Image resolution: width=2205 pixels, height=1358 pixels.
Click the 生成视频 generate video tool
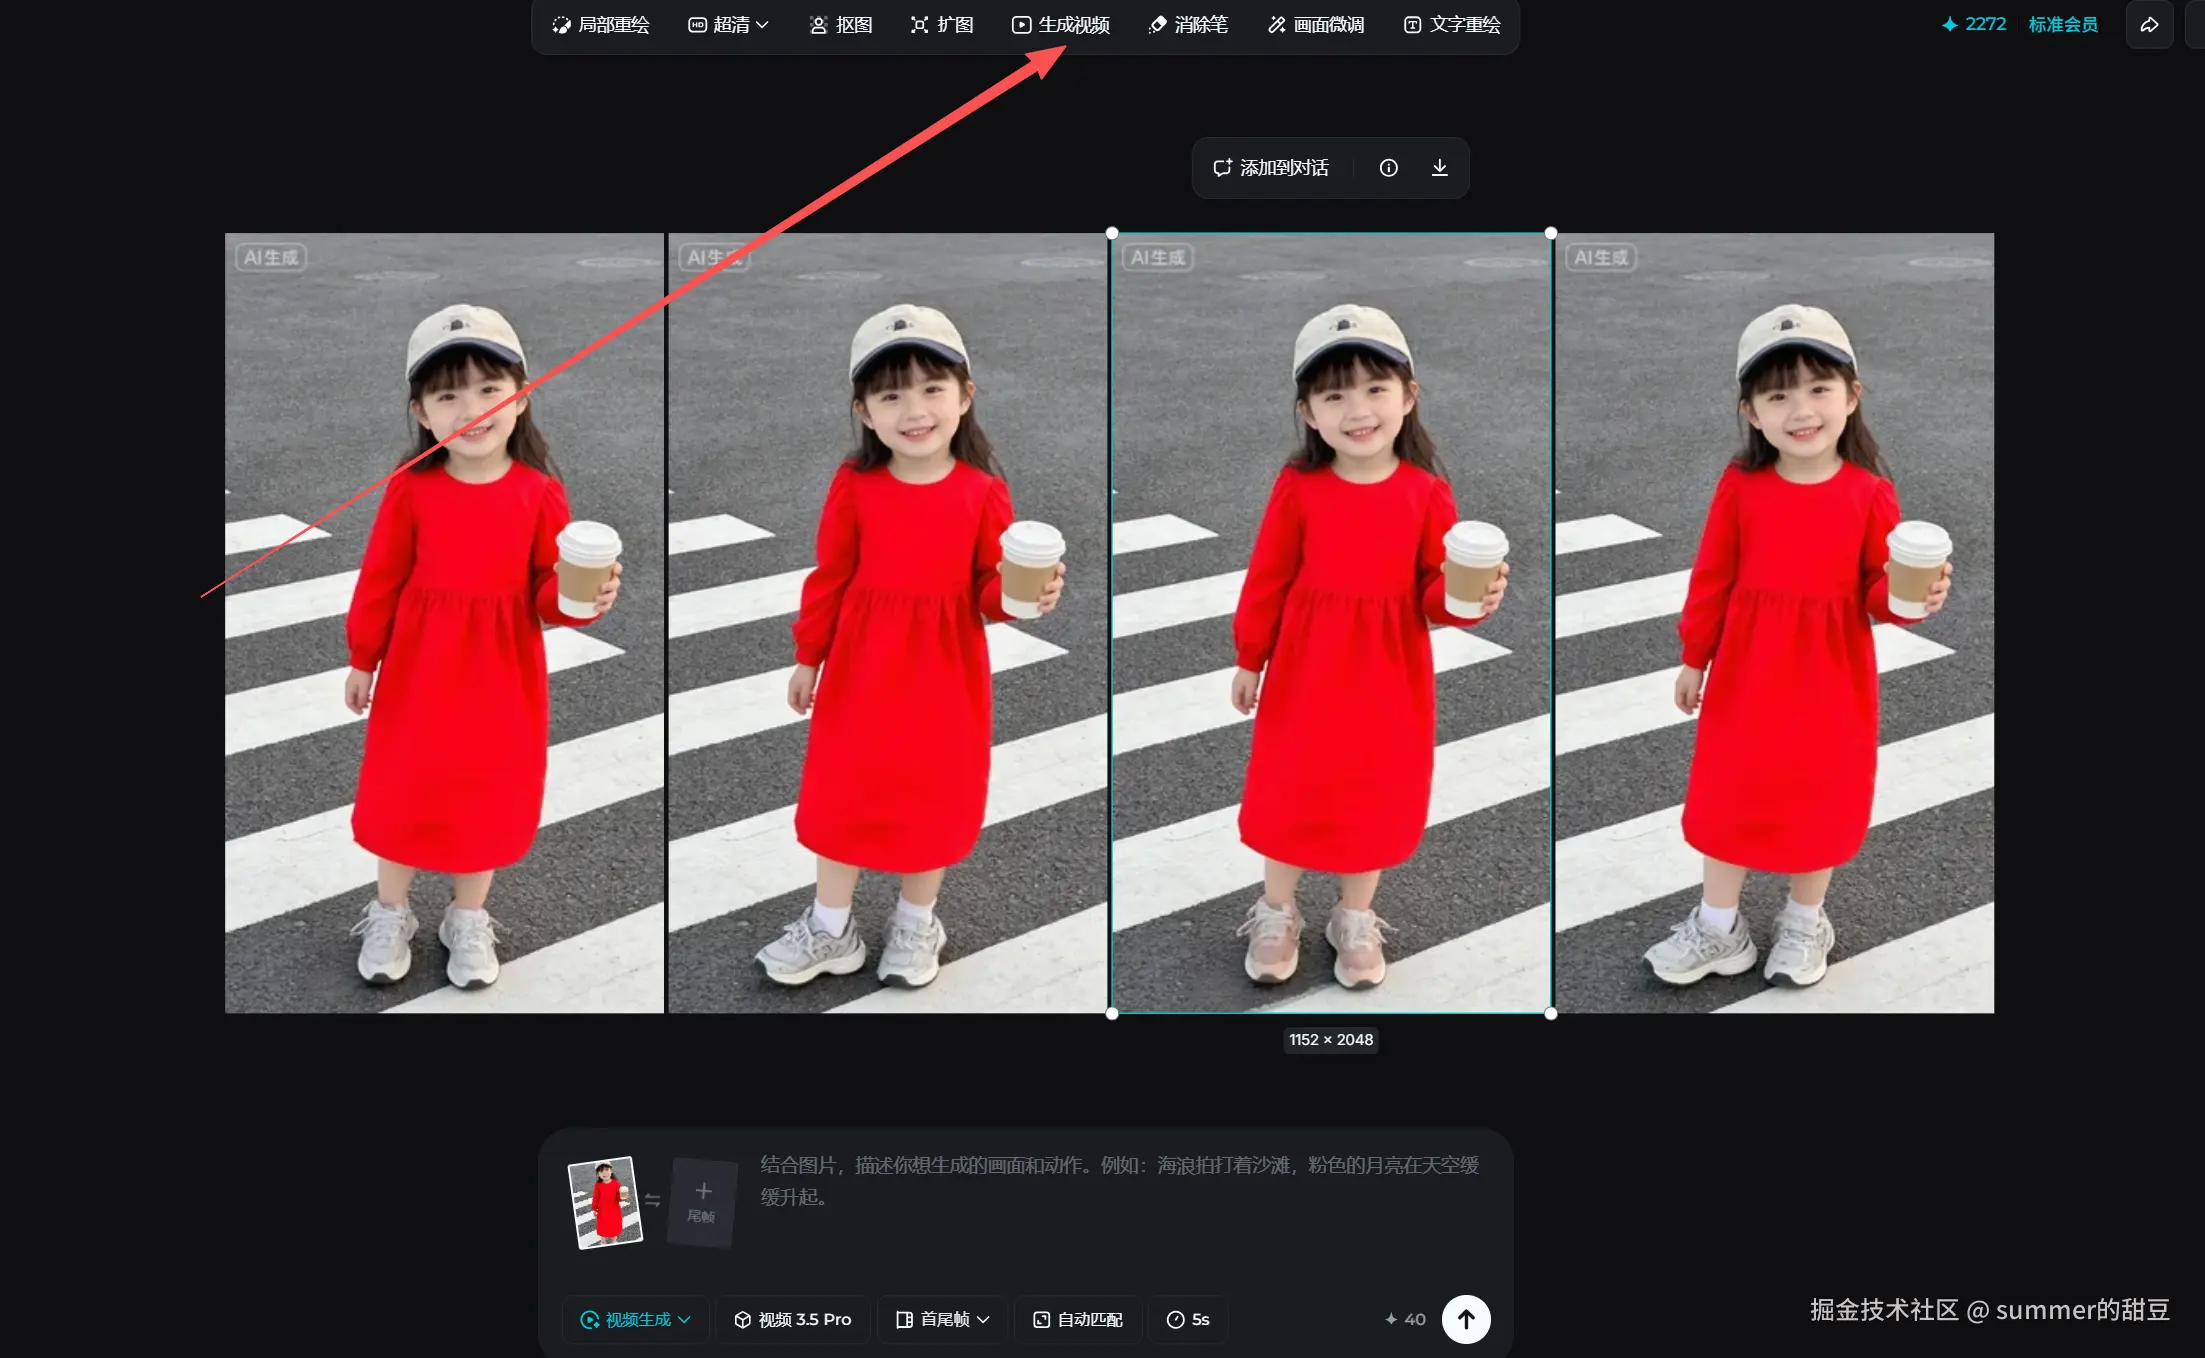coord(1061,25)
